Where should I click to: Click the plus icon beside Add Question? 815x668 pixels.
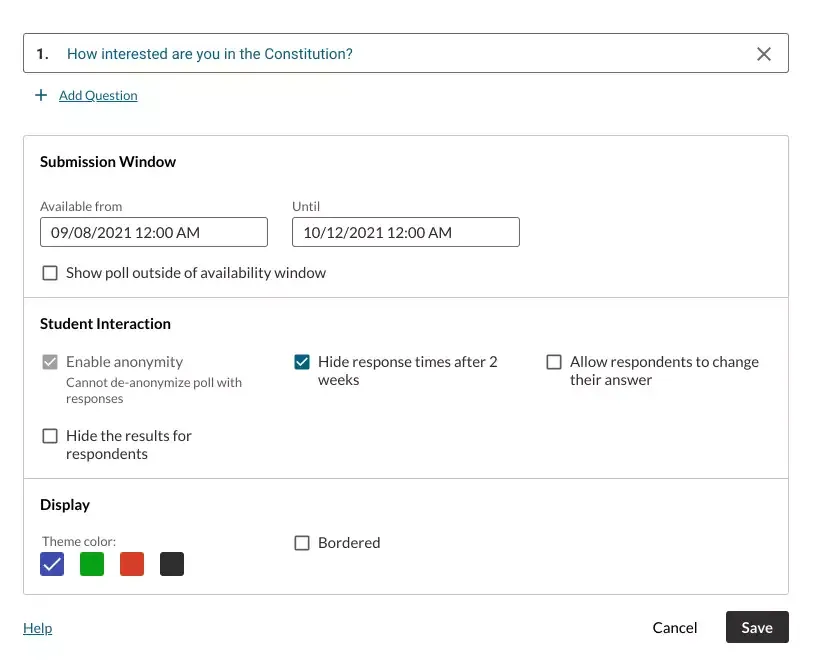[41, 95]
